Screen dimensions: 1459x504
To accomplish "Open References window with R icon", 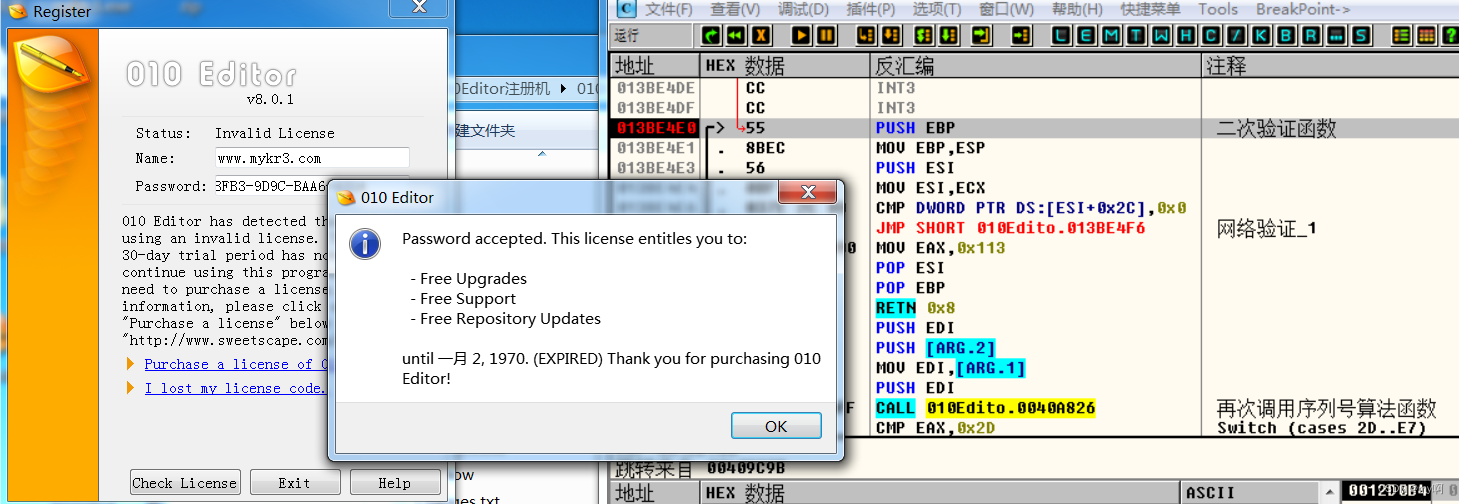I will tap(1312, 36).
